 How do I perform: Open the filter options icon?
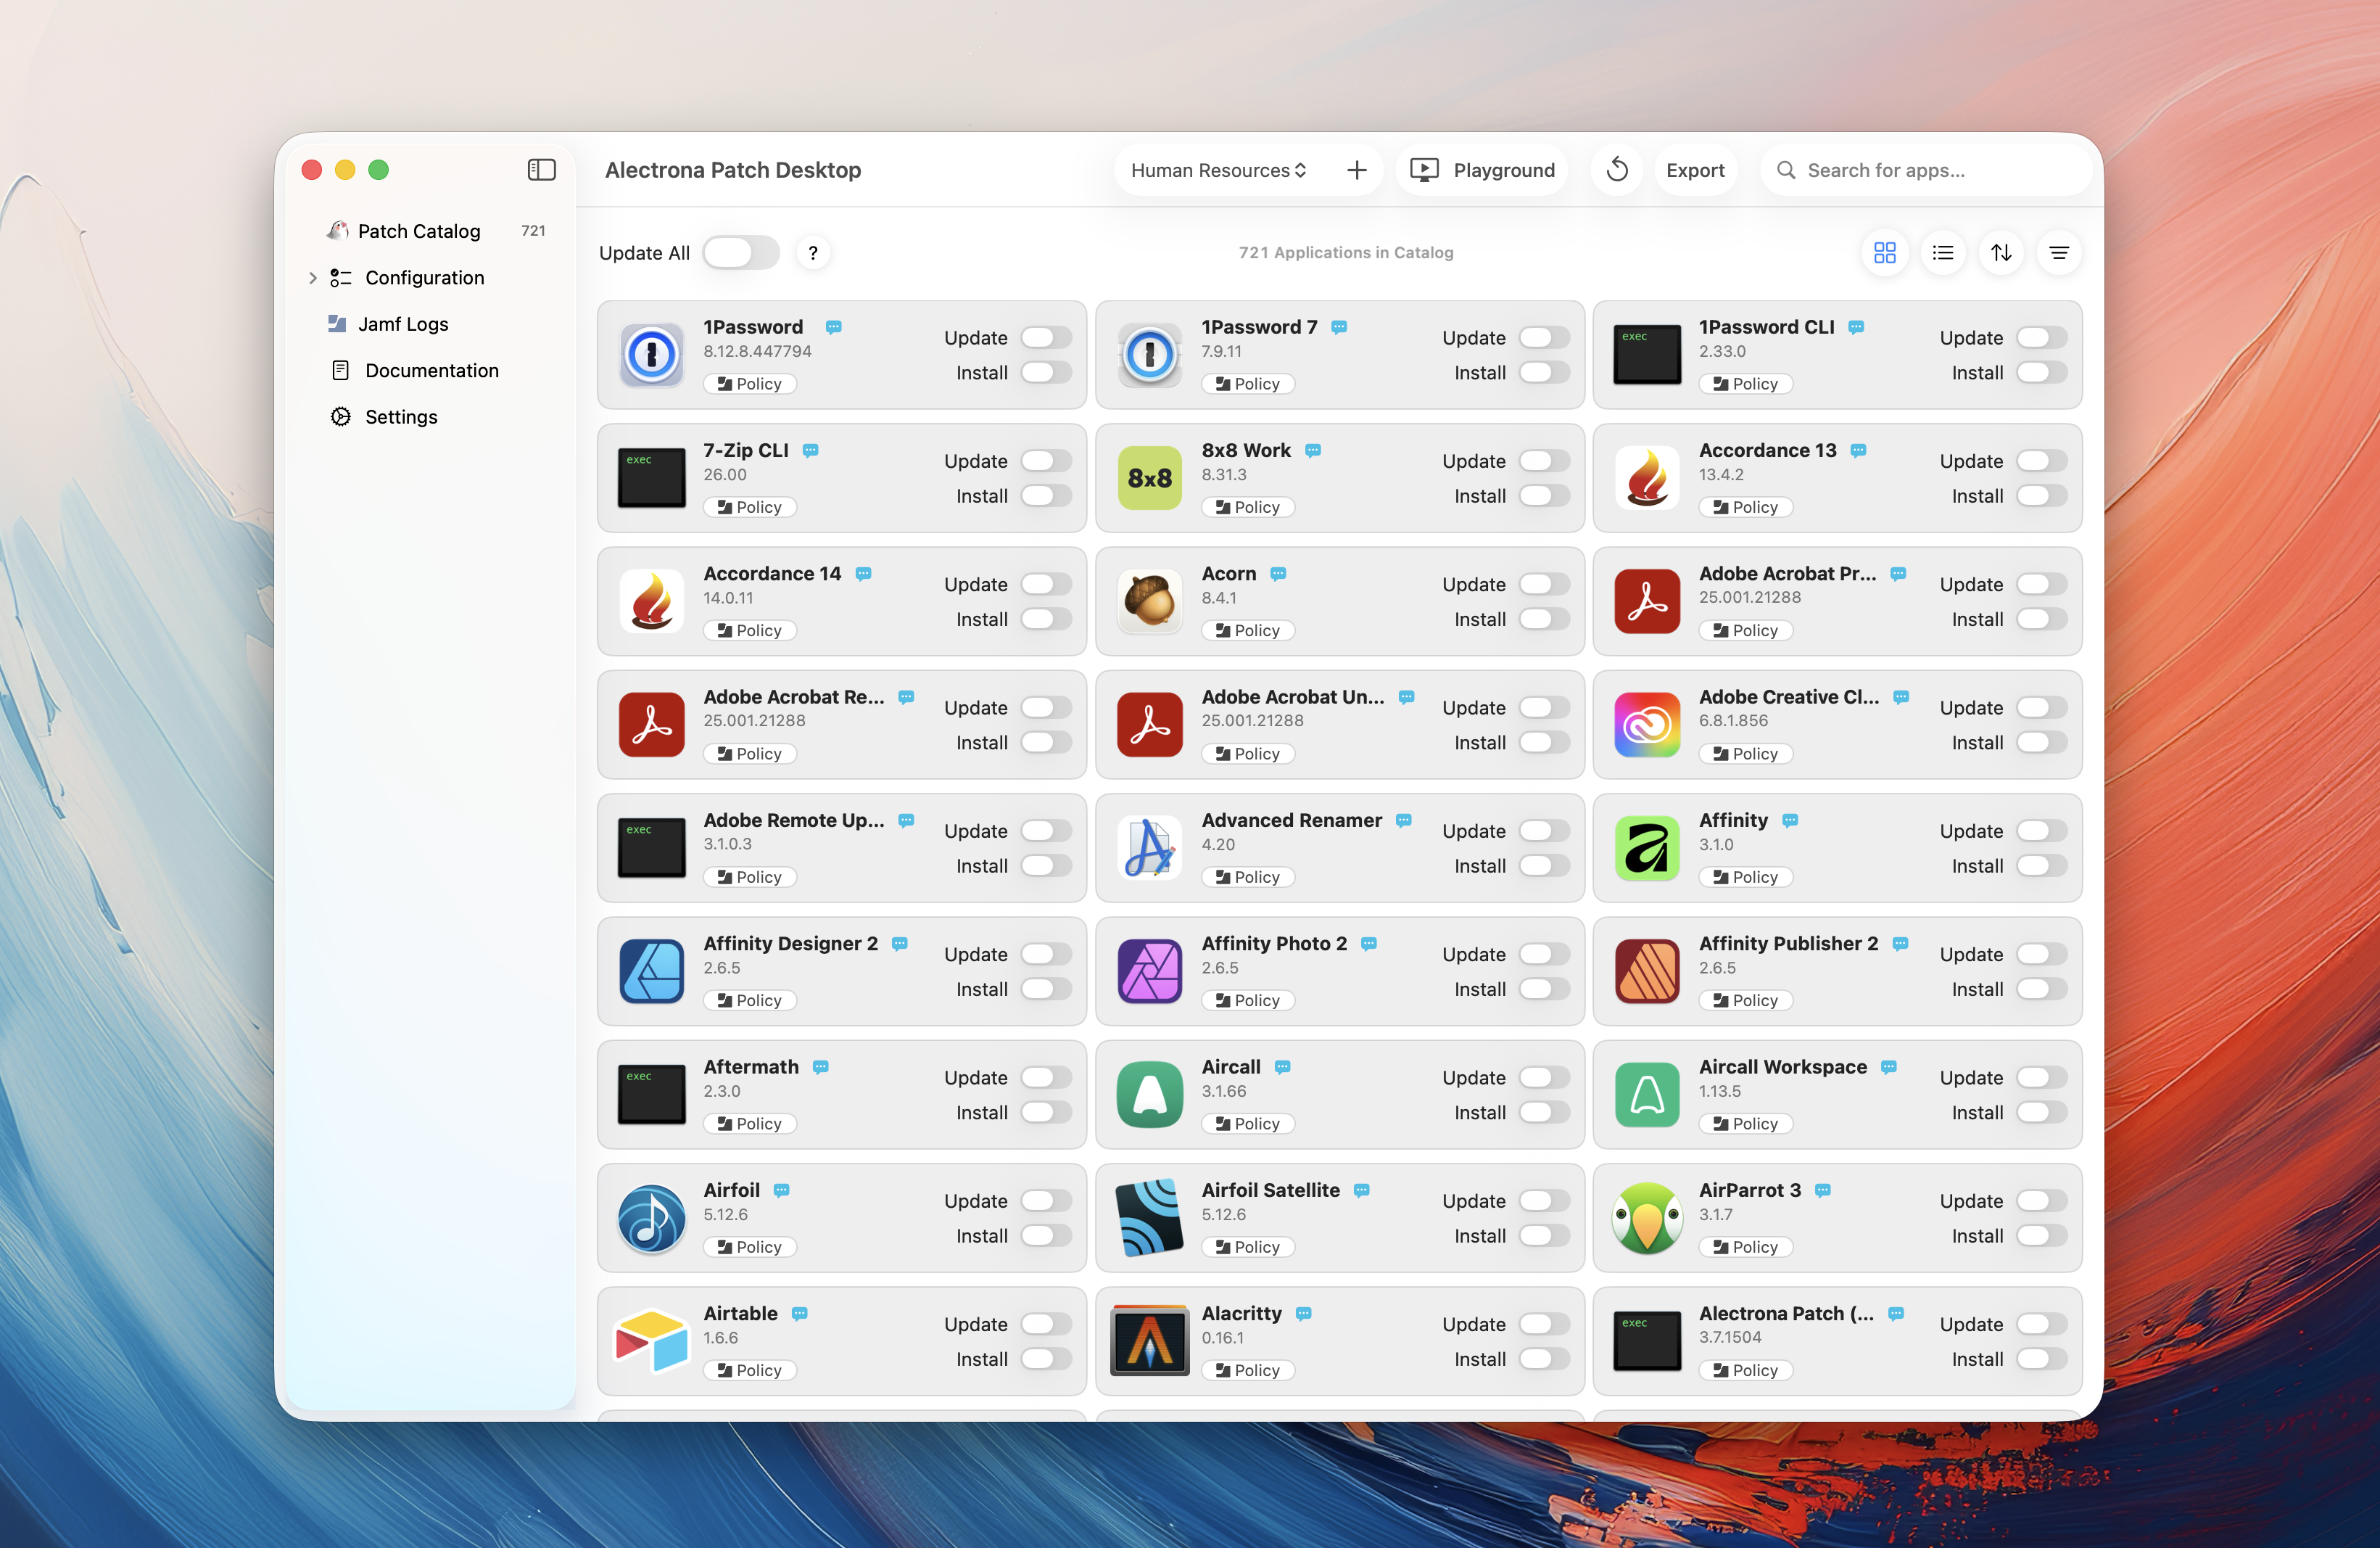pos(2058,253)
